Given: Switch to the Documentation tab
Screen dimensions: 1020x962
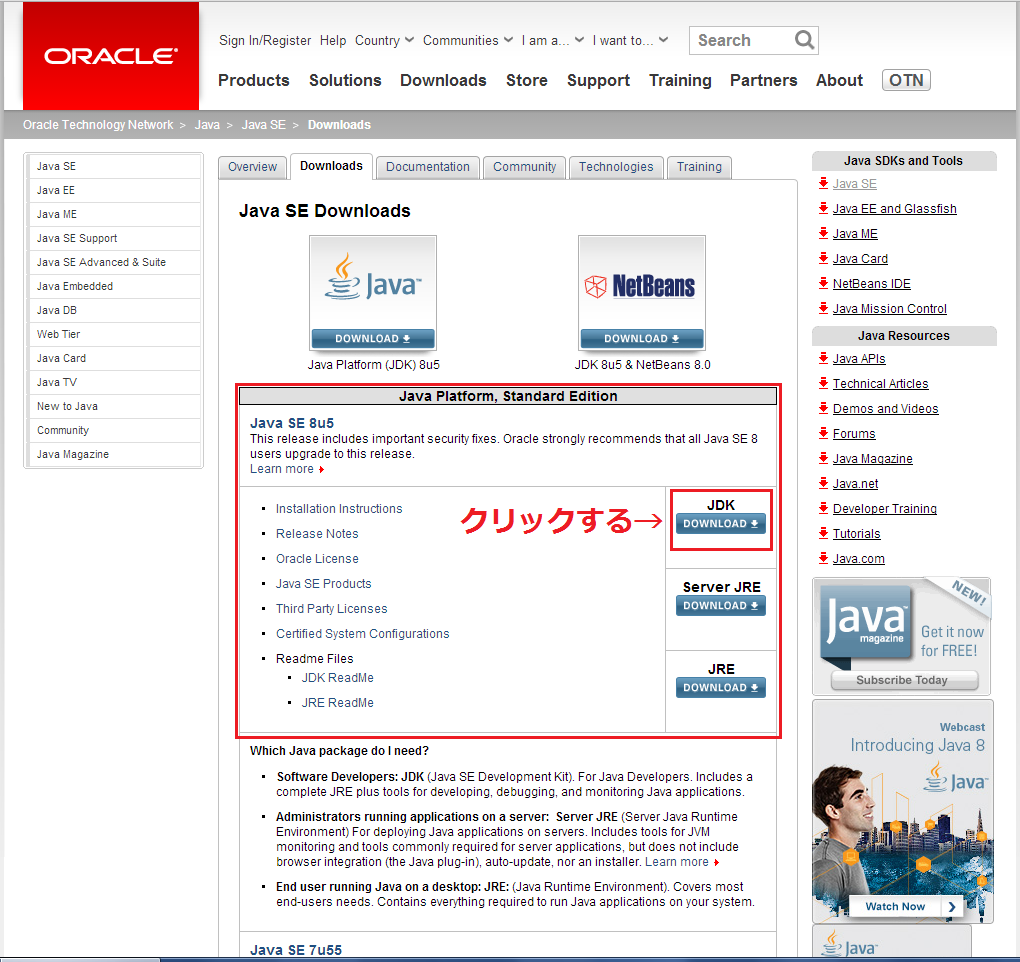Looking at the screenshot, I should click(427, 167).
